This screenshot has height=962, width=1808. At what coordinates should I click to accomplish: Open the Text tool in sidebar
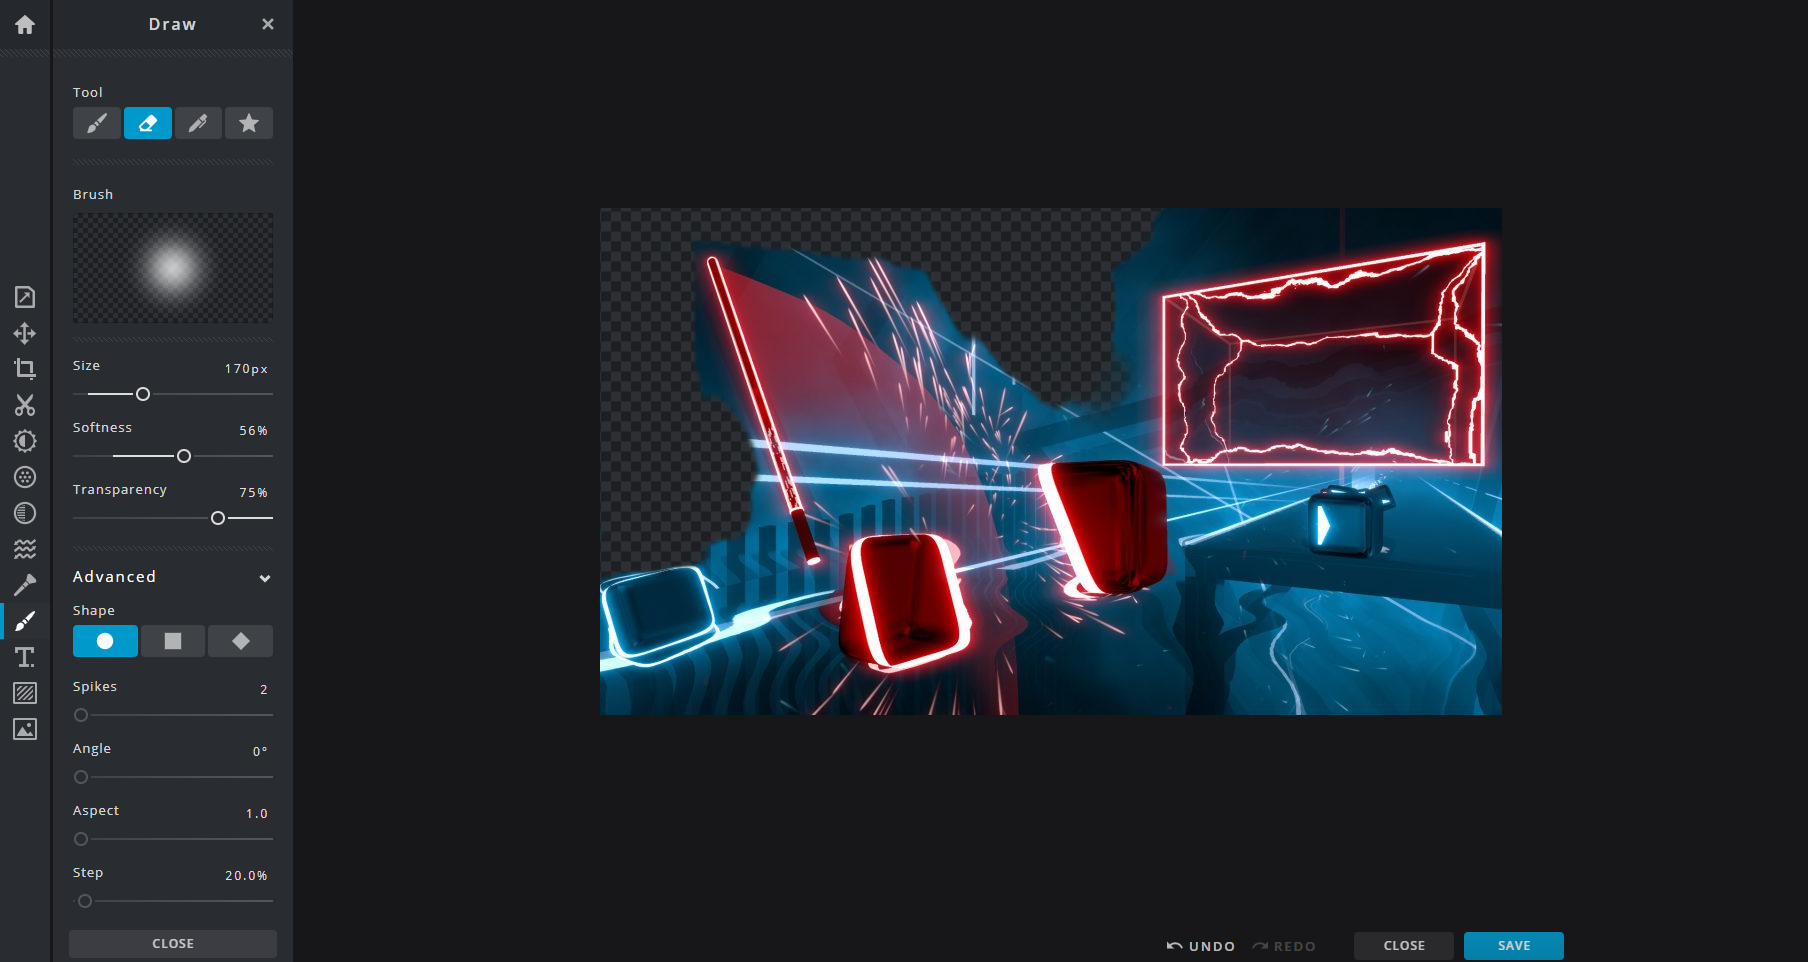[x=25, y=657]
